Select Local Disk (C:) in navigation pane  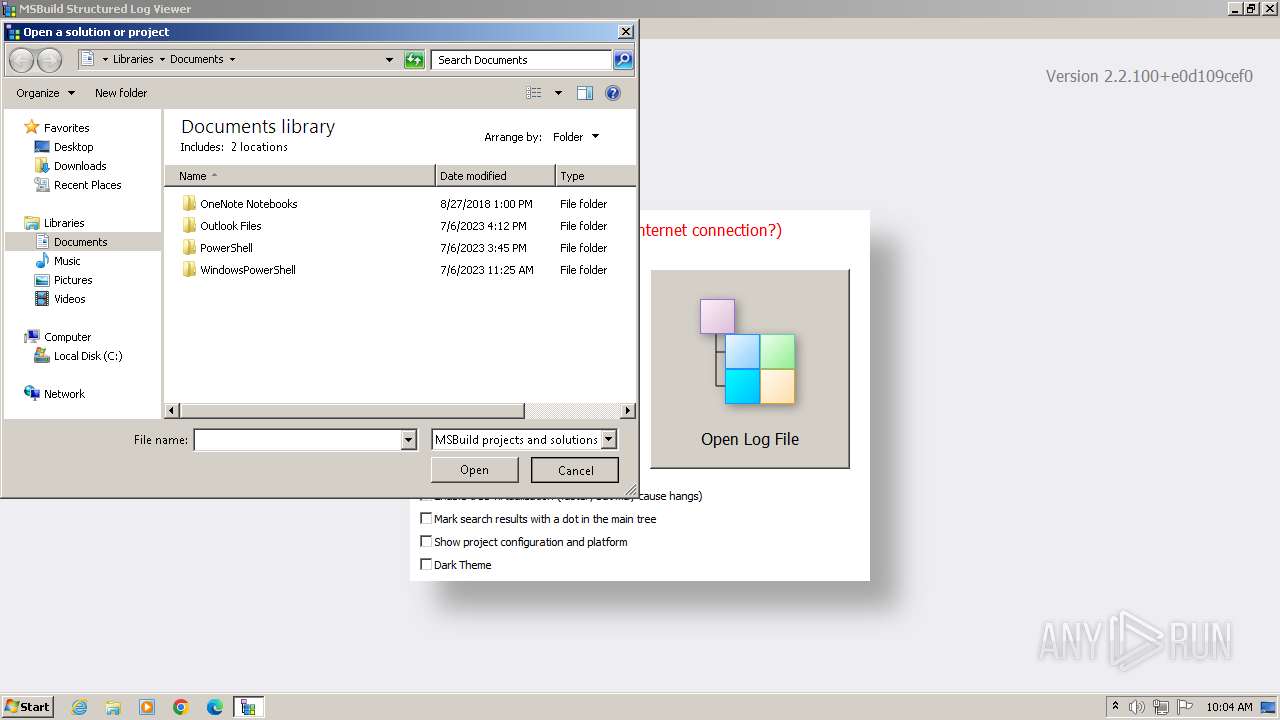tap(88, 356)
